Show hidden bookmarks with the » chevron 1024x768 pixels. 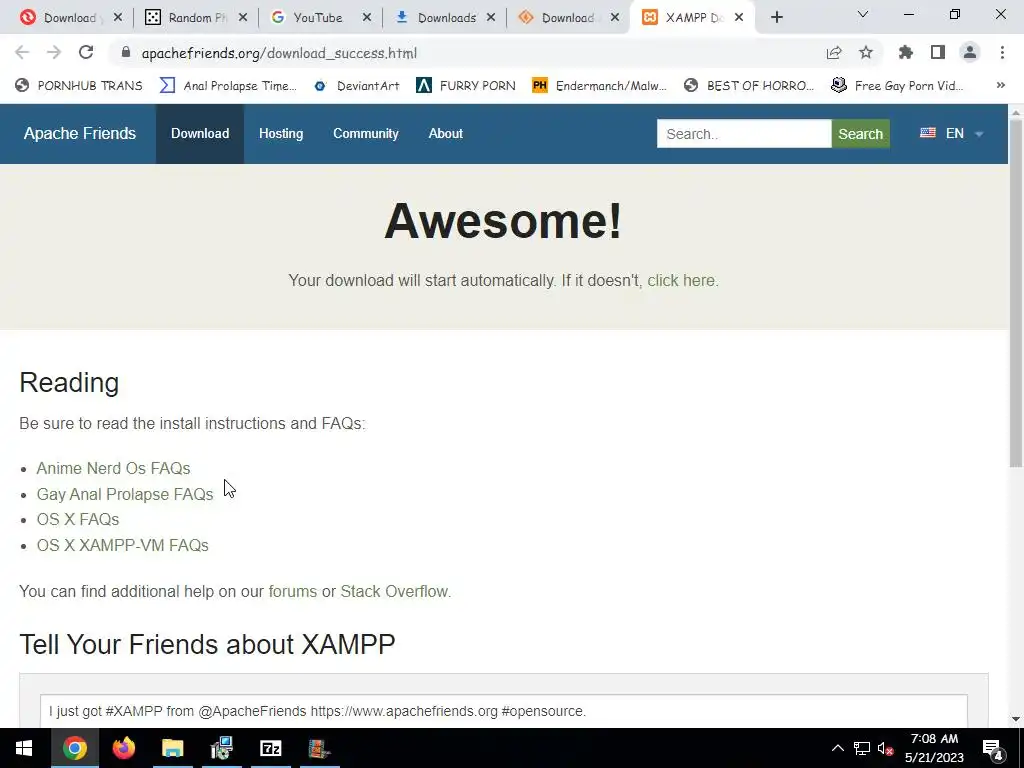(1000, 86)
